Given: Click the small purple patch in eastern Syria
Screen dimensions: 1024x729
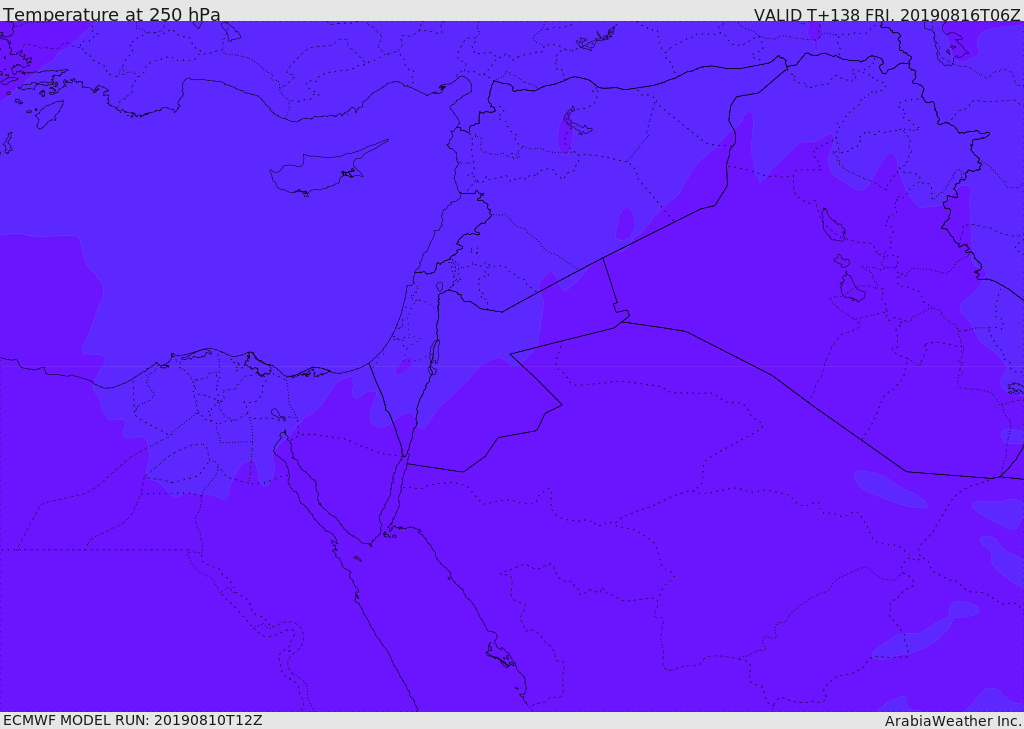Looking at the screenshot, I should 625,223.
